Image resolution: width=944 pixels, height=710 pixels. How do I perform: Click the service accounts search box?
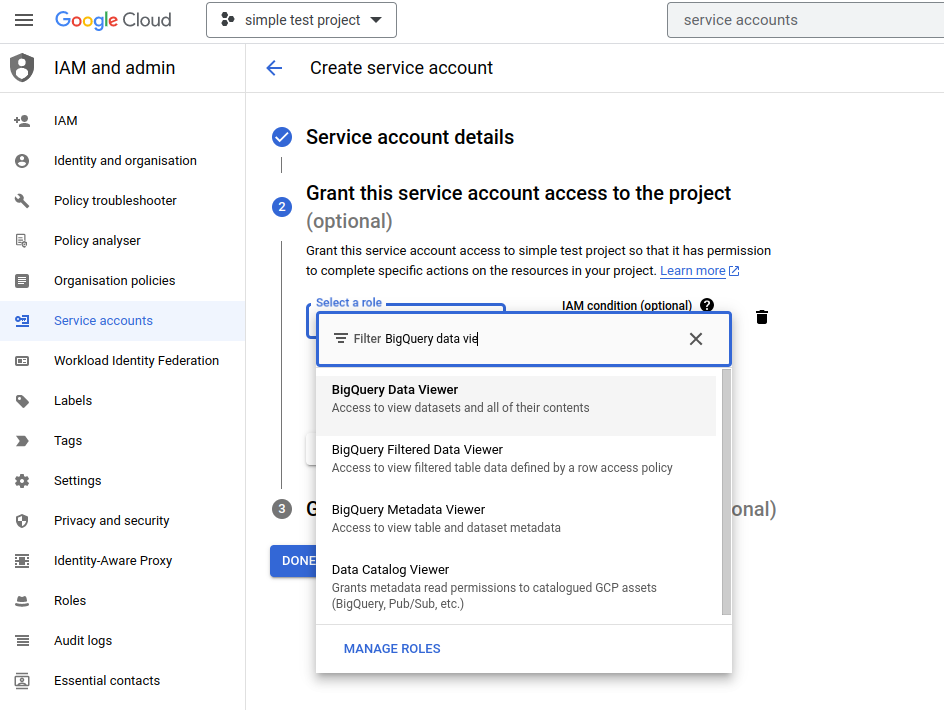[x=800, y=20]
